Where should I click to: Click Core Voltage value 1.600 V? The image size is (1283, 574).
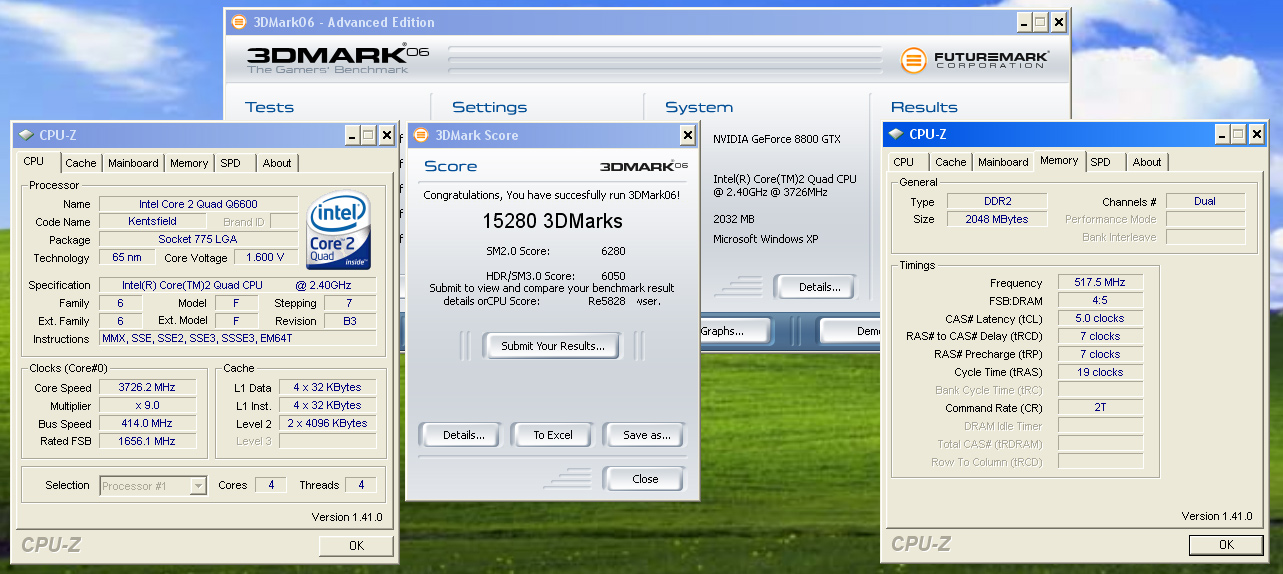tap(266, 258)
